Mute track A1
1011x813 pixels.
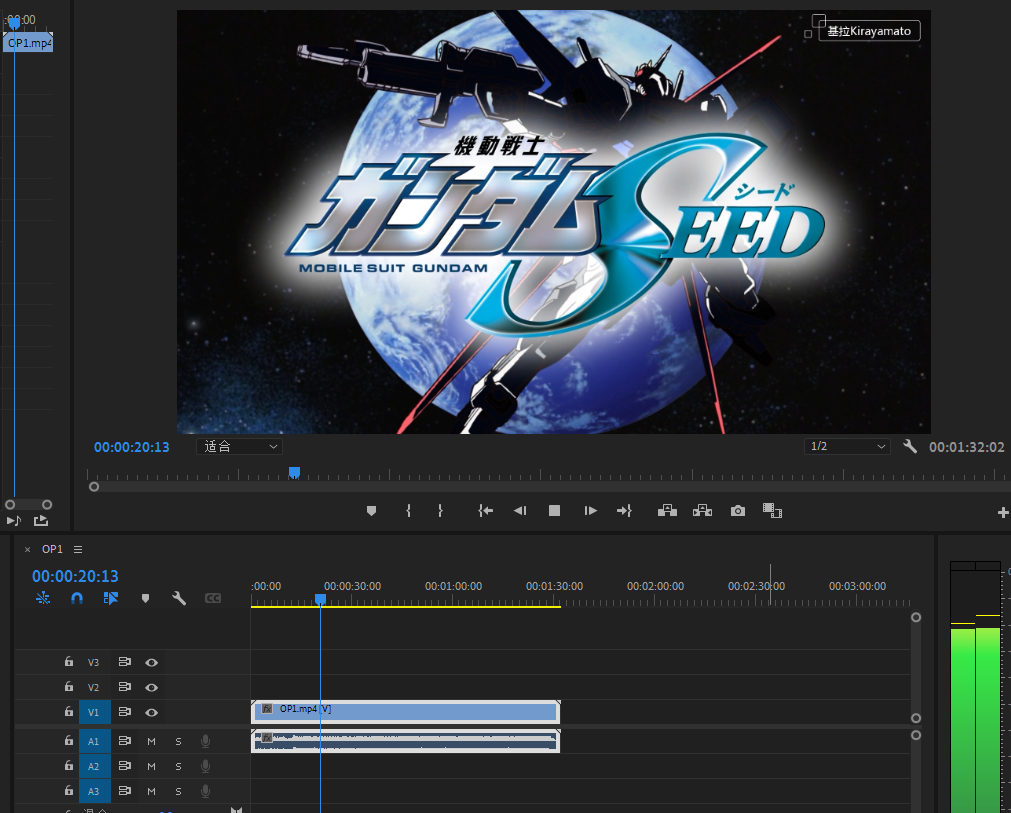(x=152, y=741)
